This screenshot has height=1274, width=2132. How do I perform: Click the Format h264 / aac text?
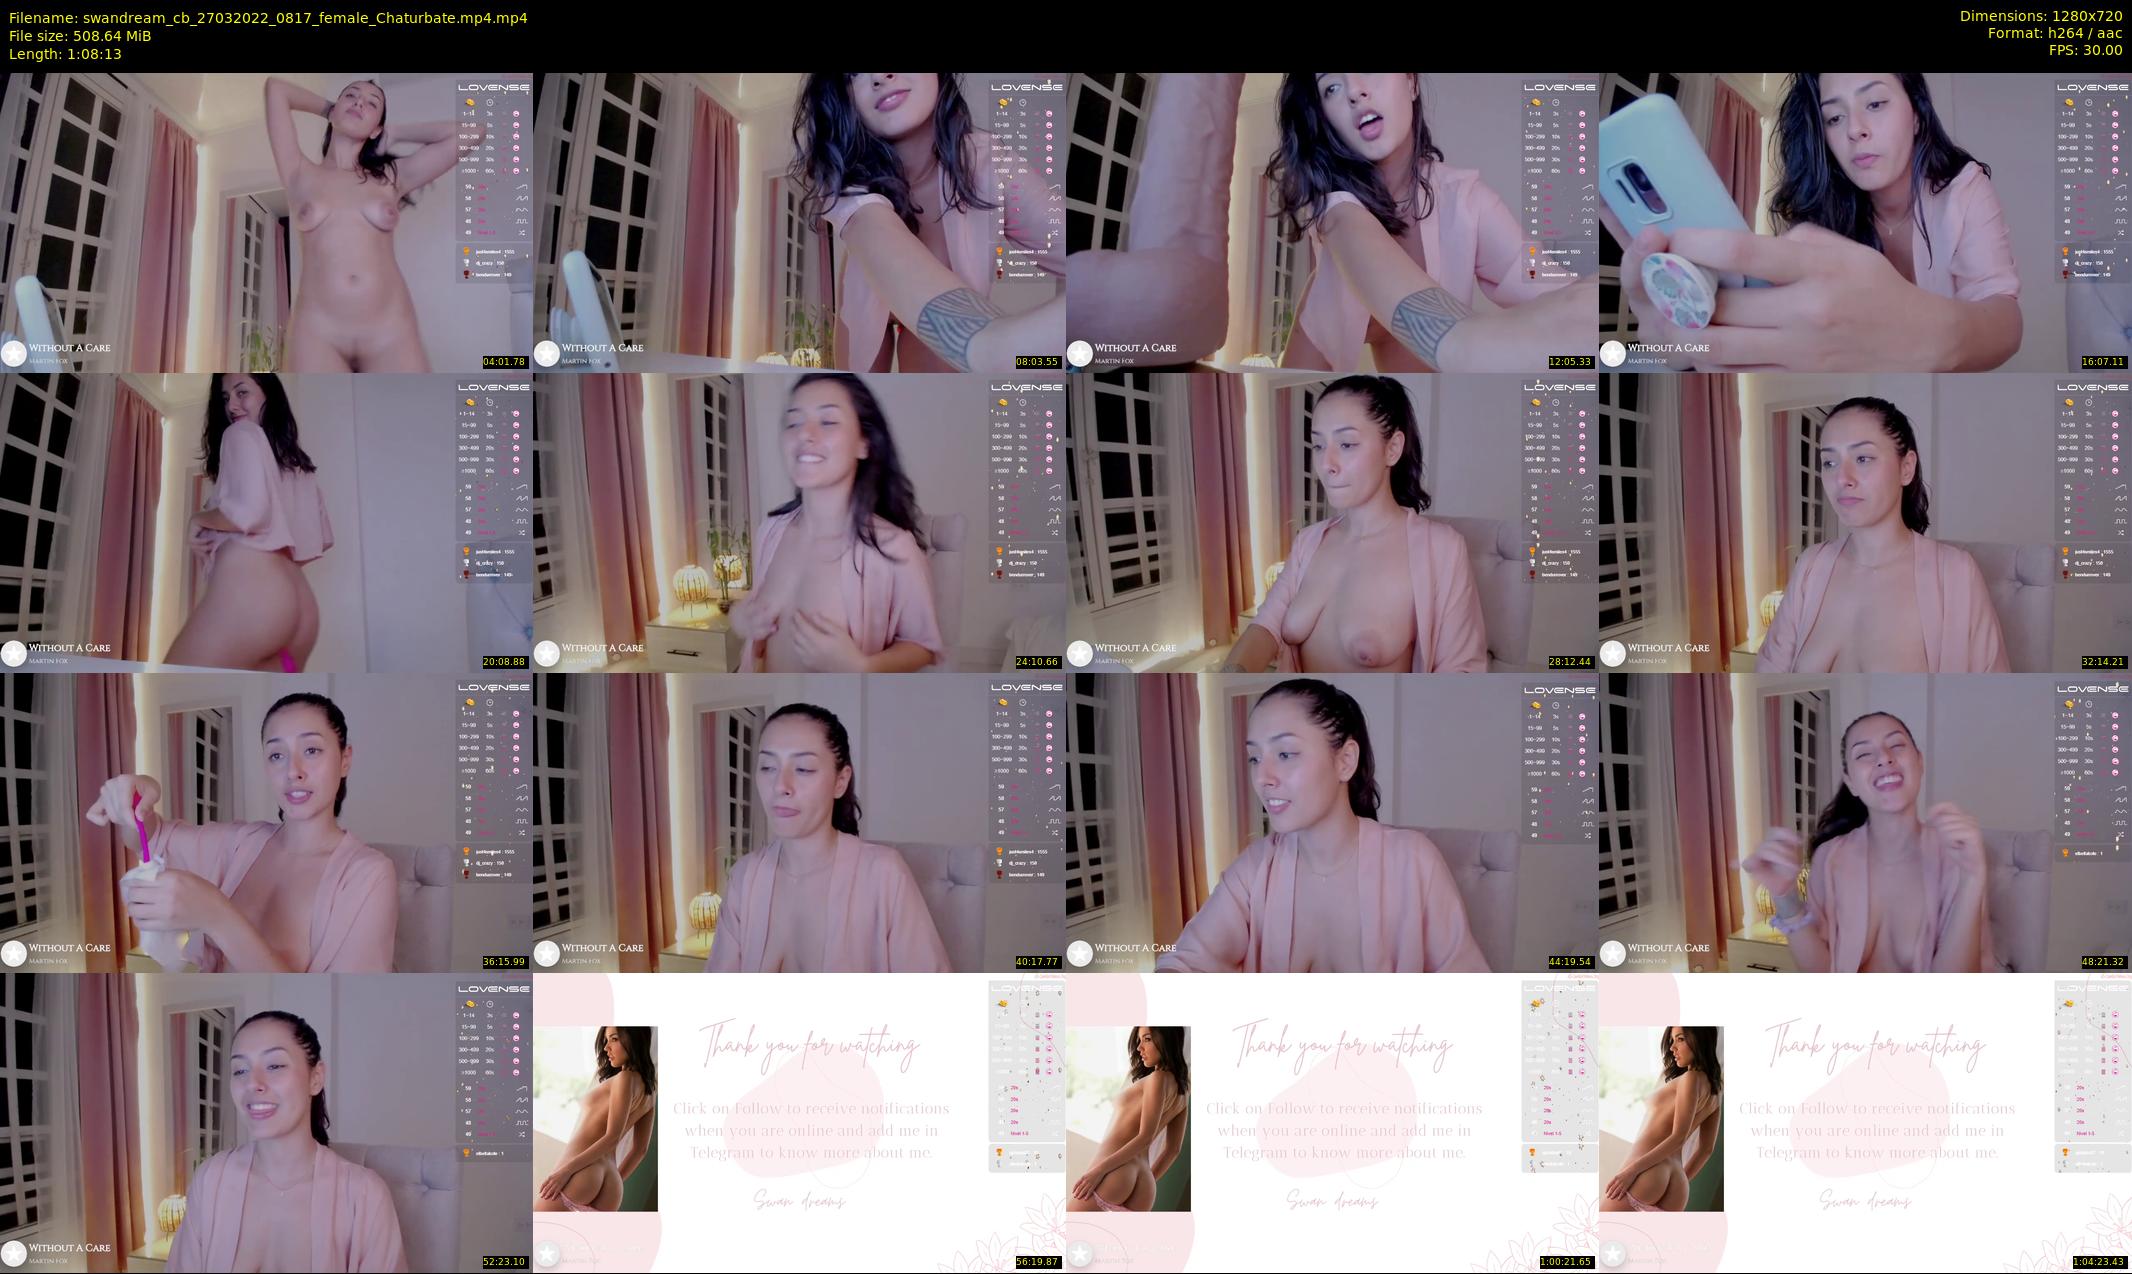[2054, 33]
